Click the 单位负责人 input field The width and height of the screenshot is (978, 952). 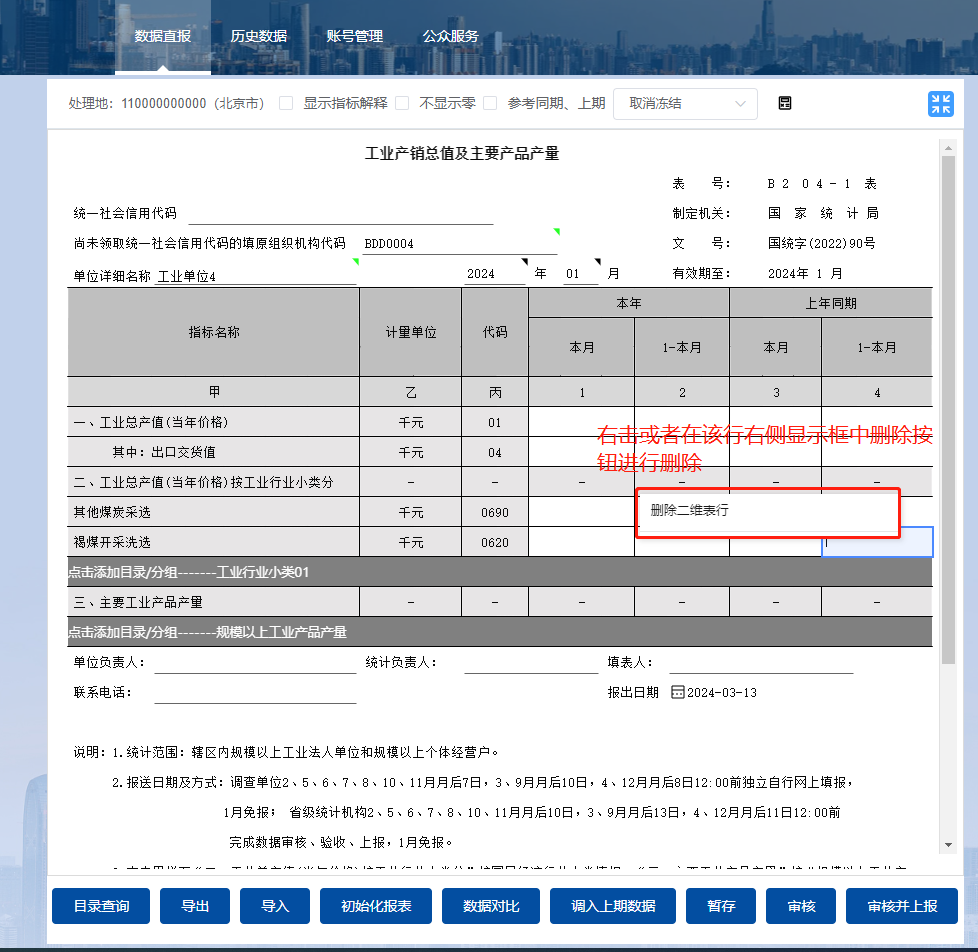click(x=254, y=663)
